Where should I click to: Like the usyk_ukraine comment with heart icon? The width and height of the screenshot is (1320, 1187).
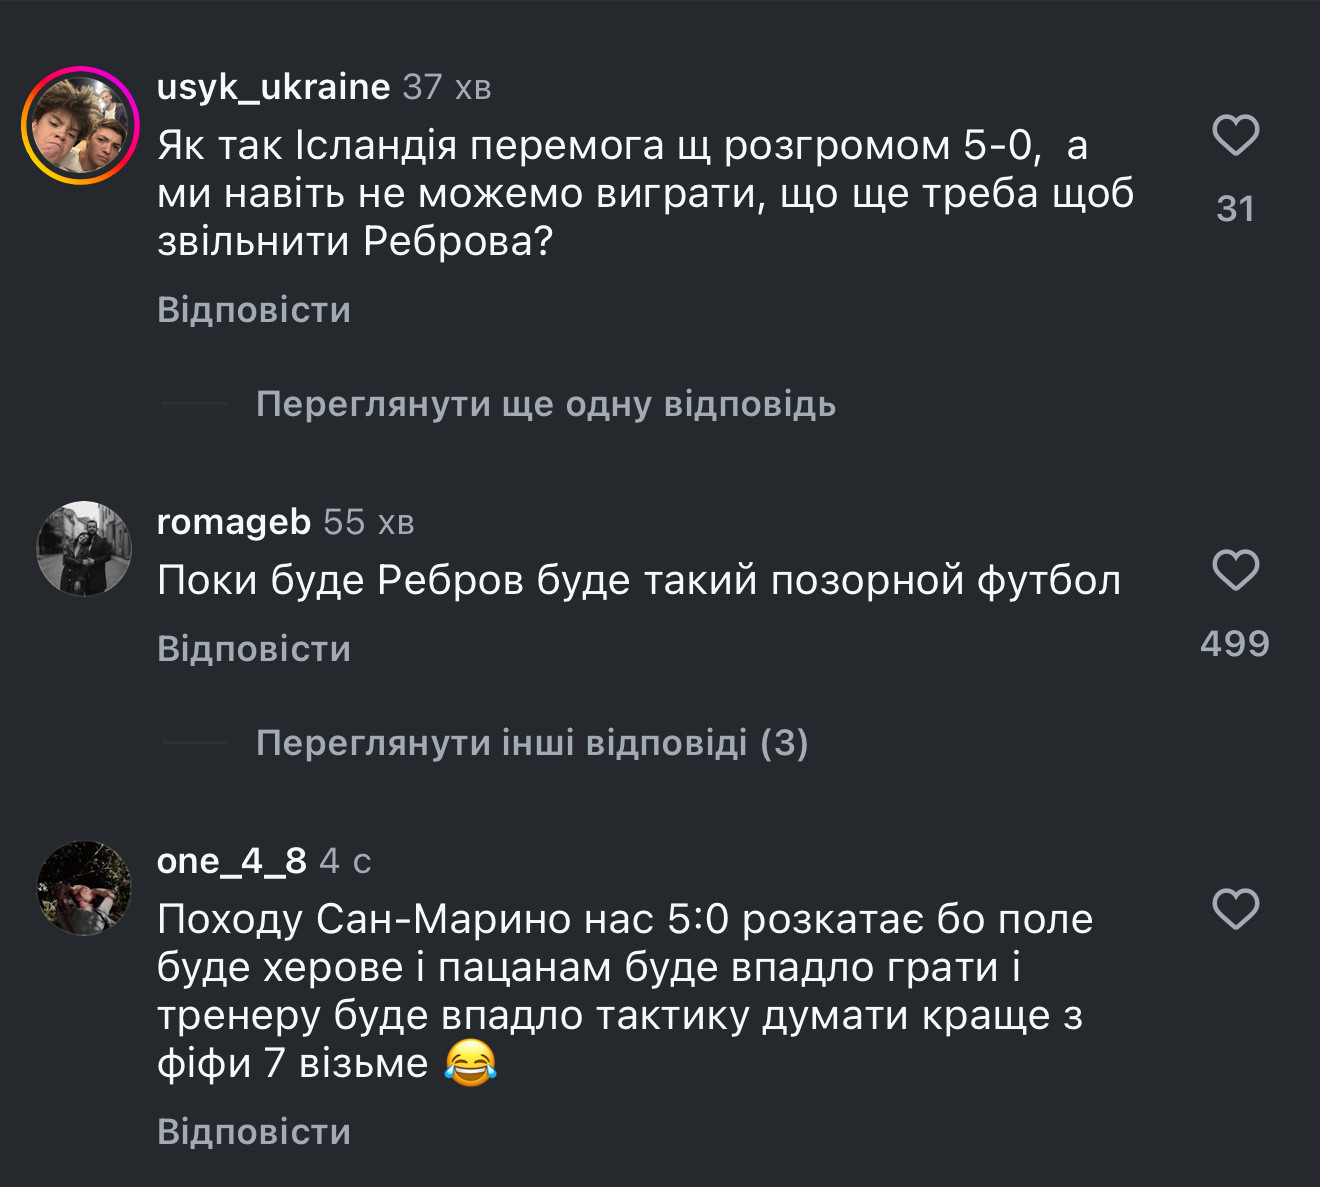click(x=1235, y=135)
